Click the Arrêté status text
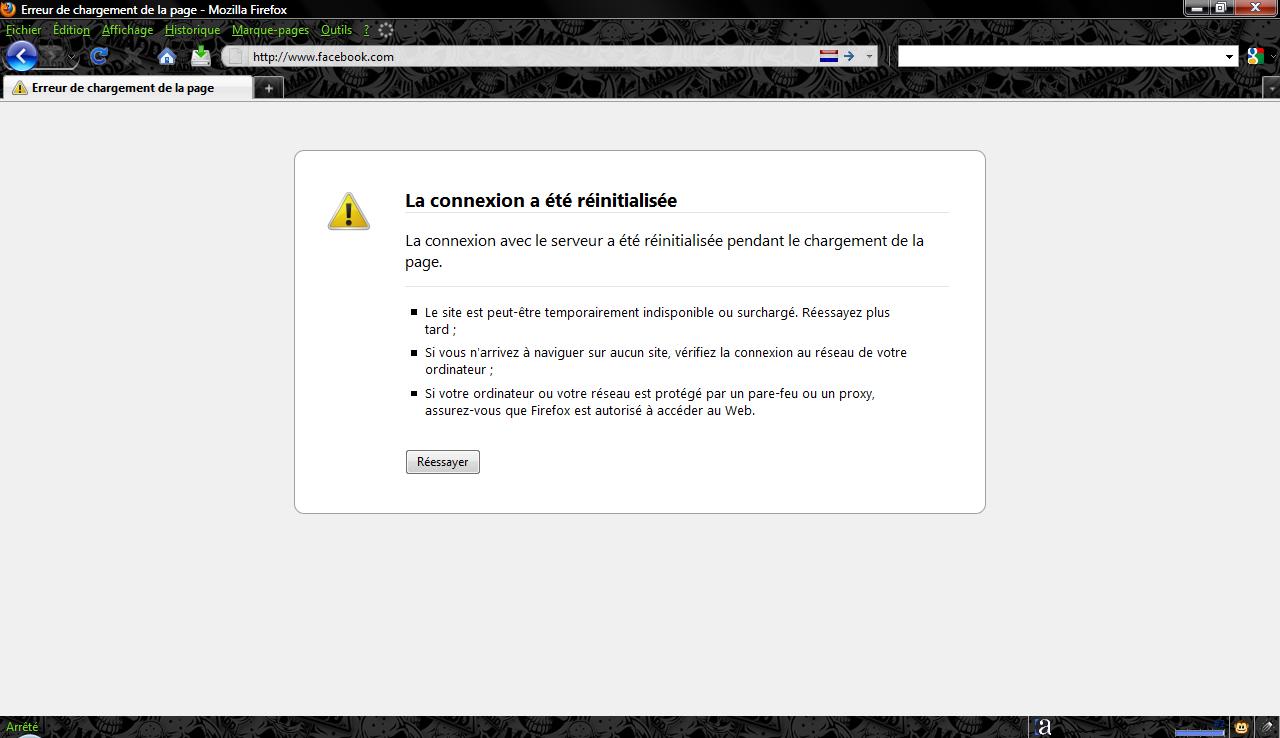 point(22,727)
